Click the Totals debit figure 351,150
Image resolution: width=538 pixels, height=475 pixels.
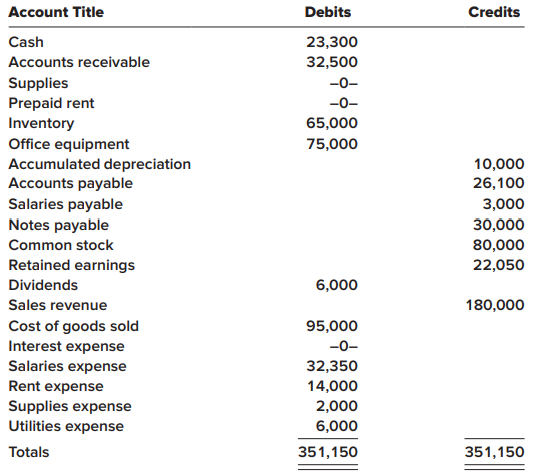point(328,452)
